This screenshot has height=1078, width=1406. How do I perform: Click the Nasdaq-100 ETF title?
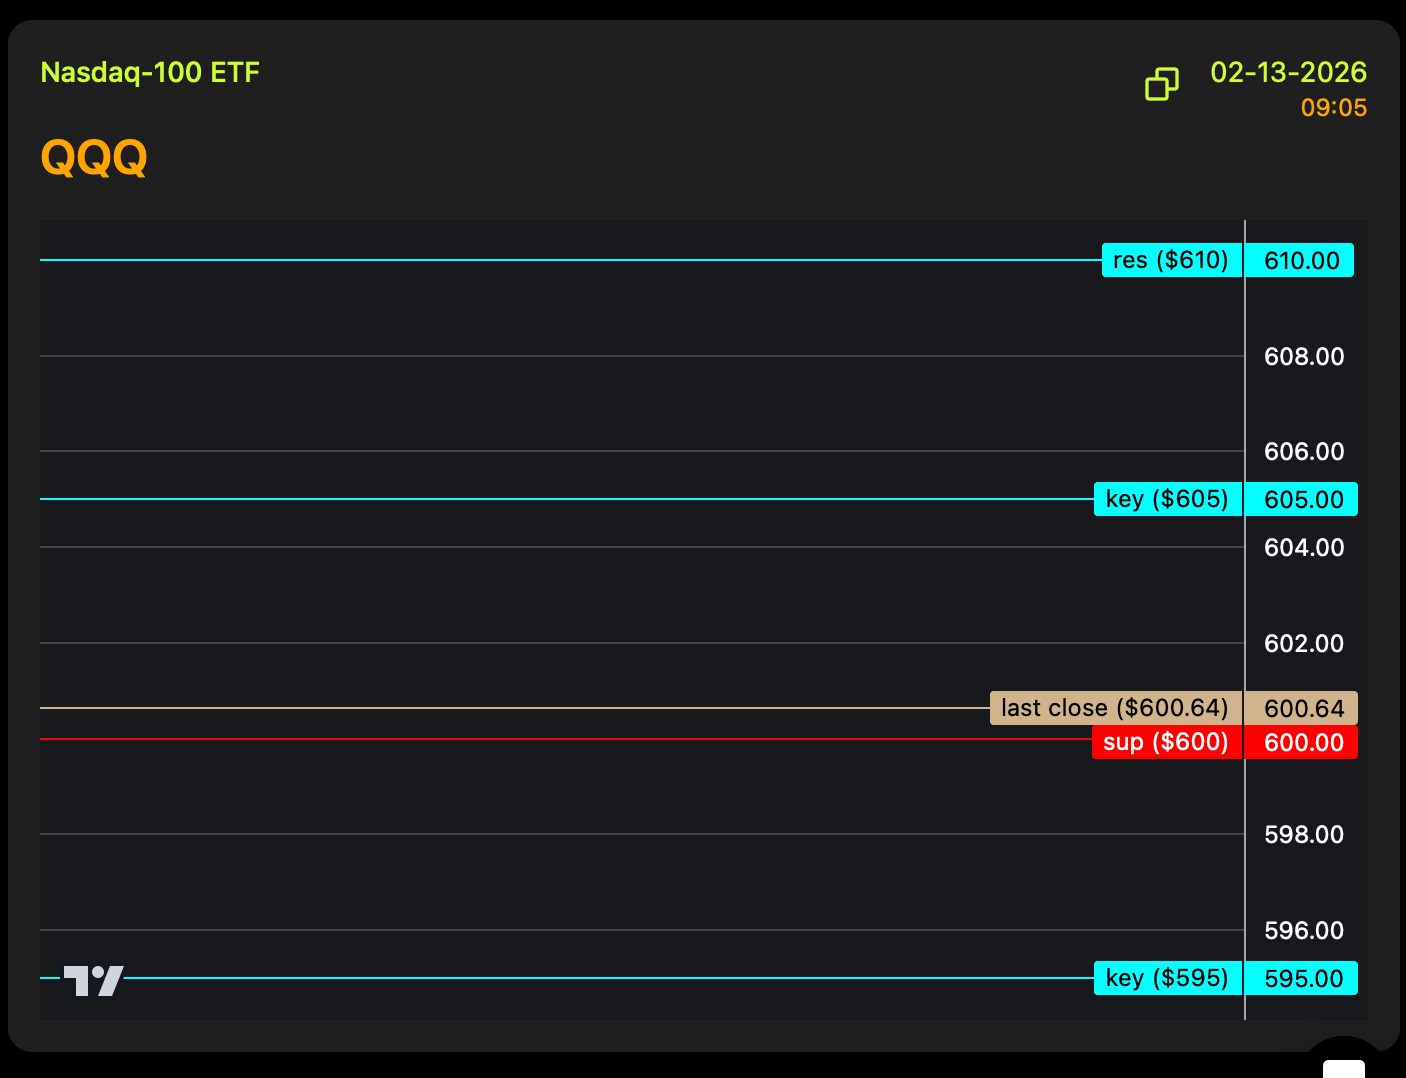[150, 72]
